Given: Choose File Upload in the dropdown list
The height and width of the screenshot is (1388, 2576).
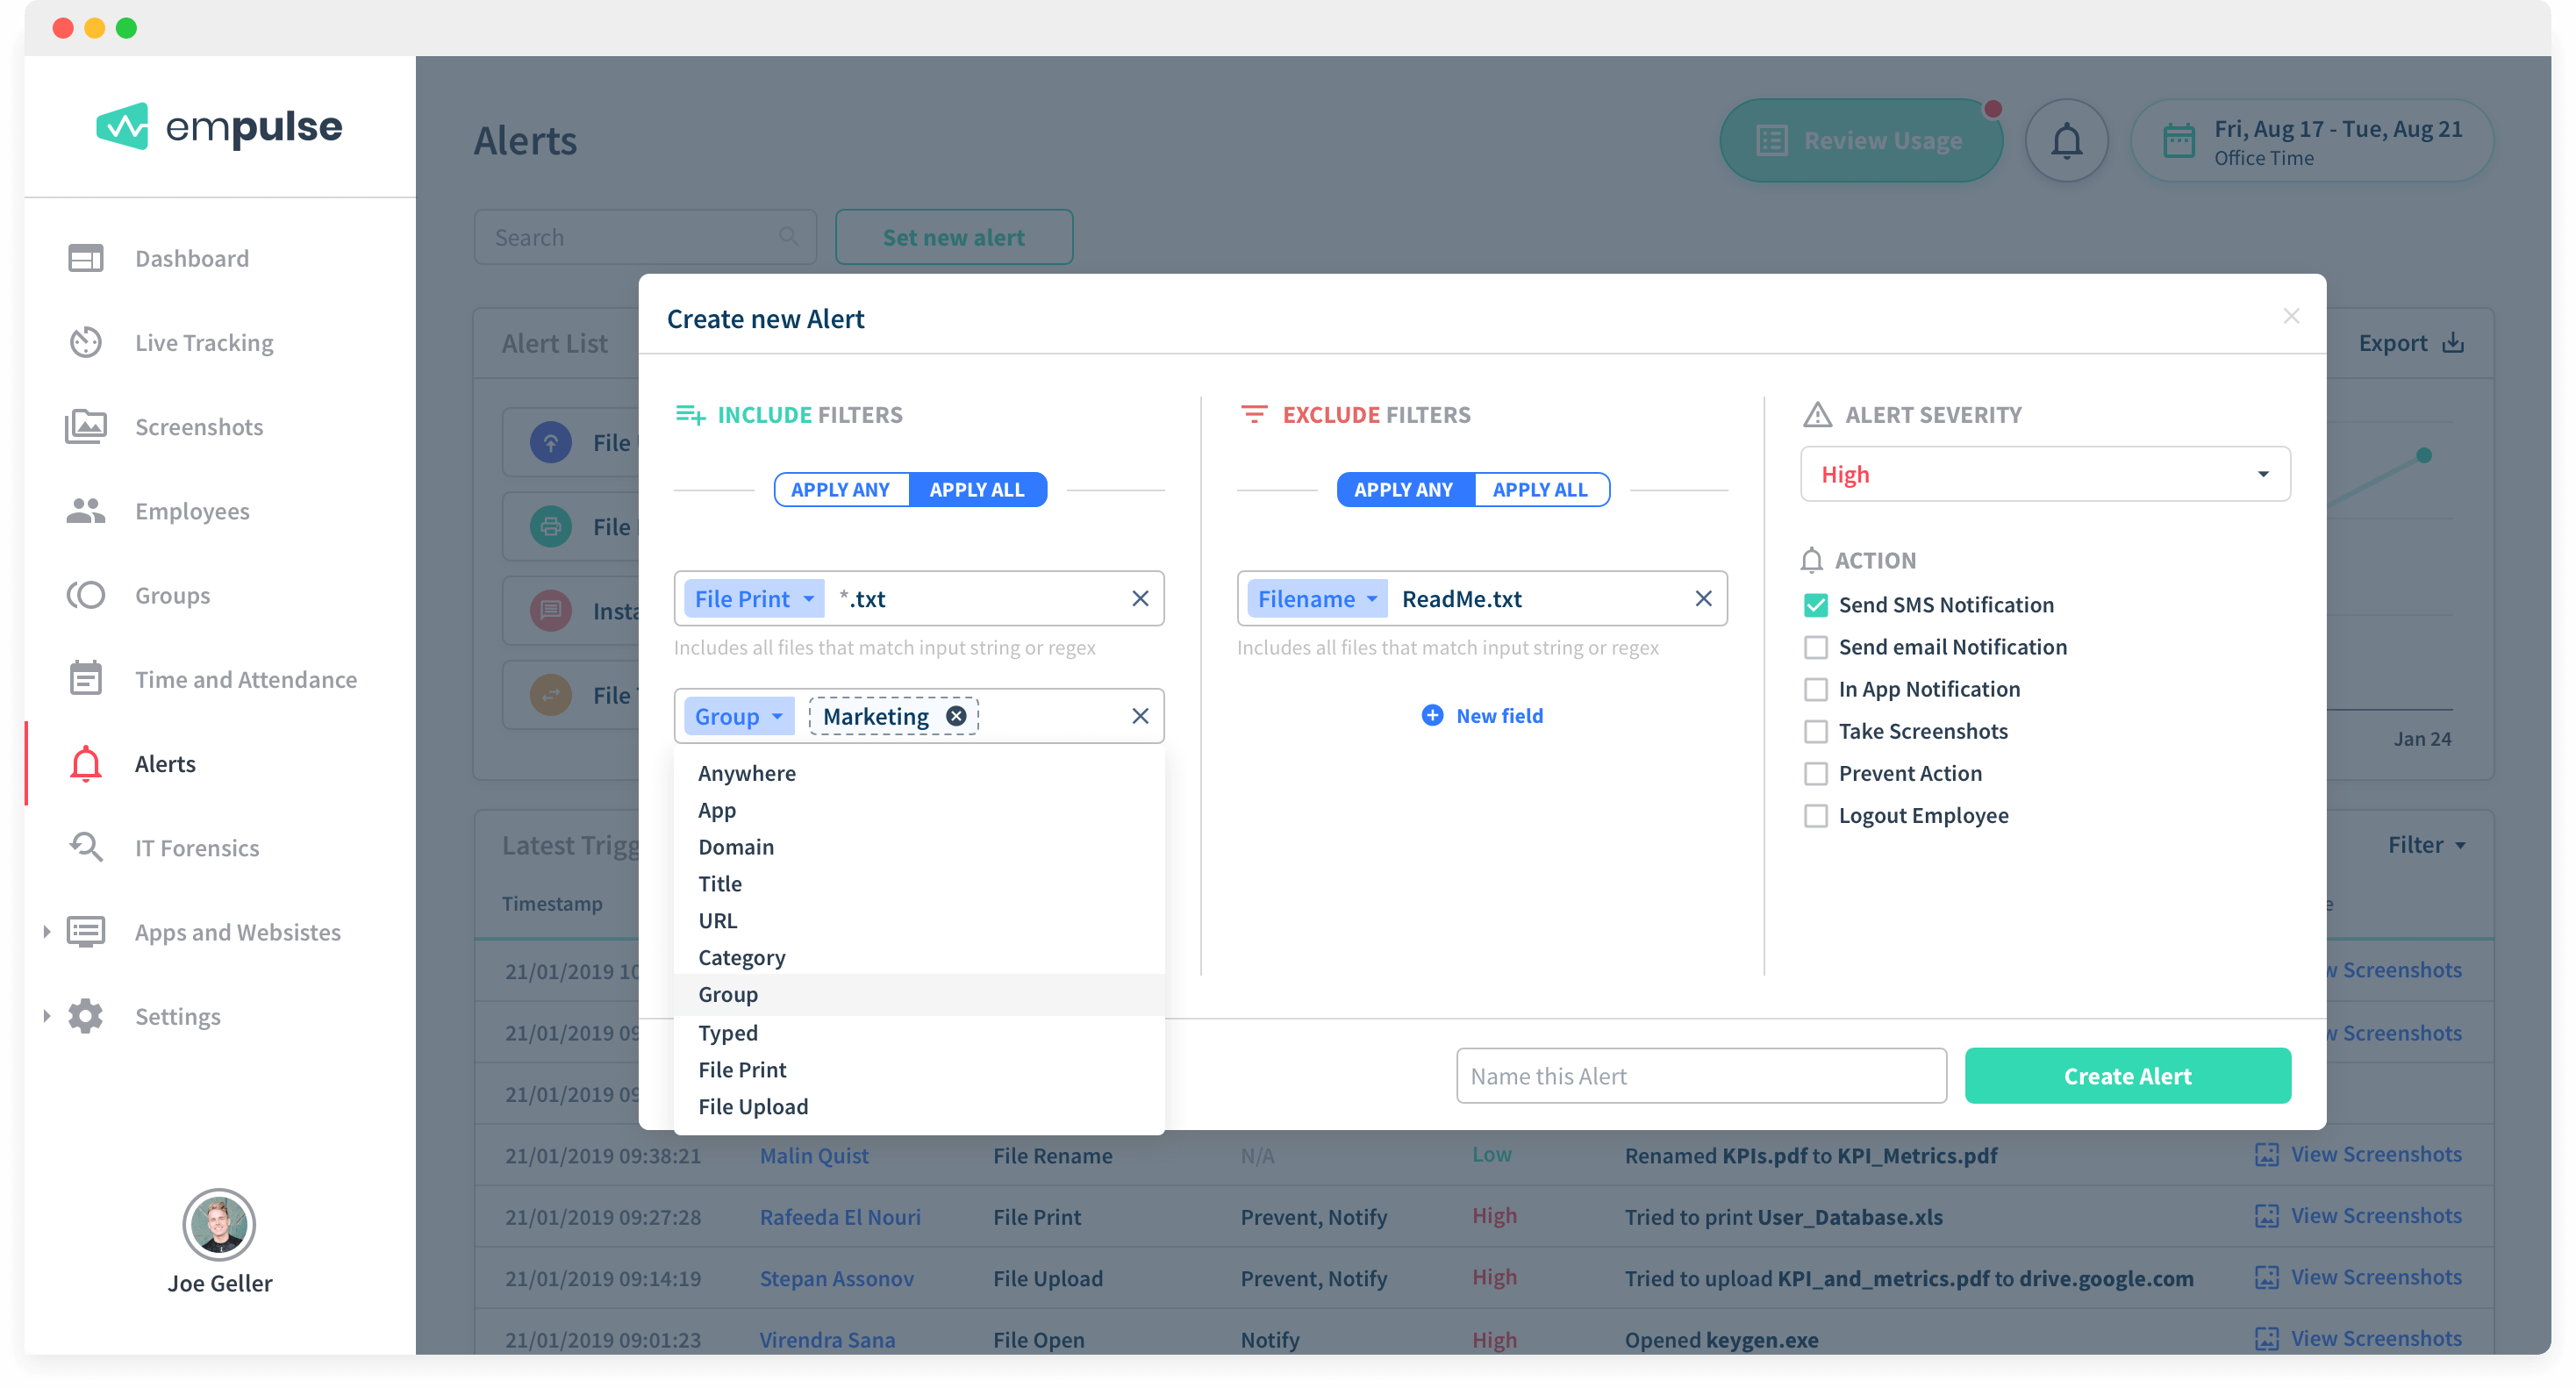Looking at the screenshot, I should (753, 1107).
